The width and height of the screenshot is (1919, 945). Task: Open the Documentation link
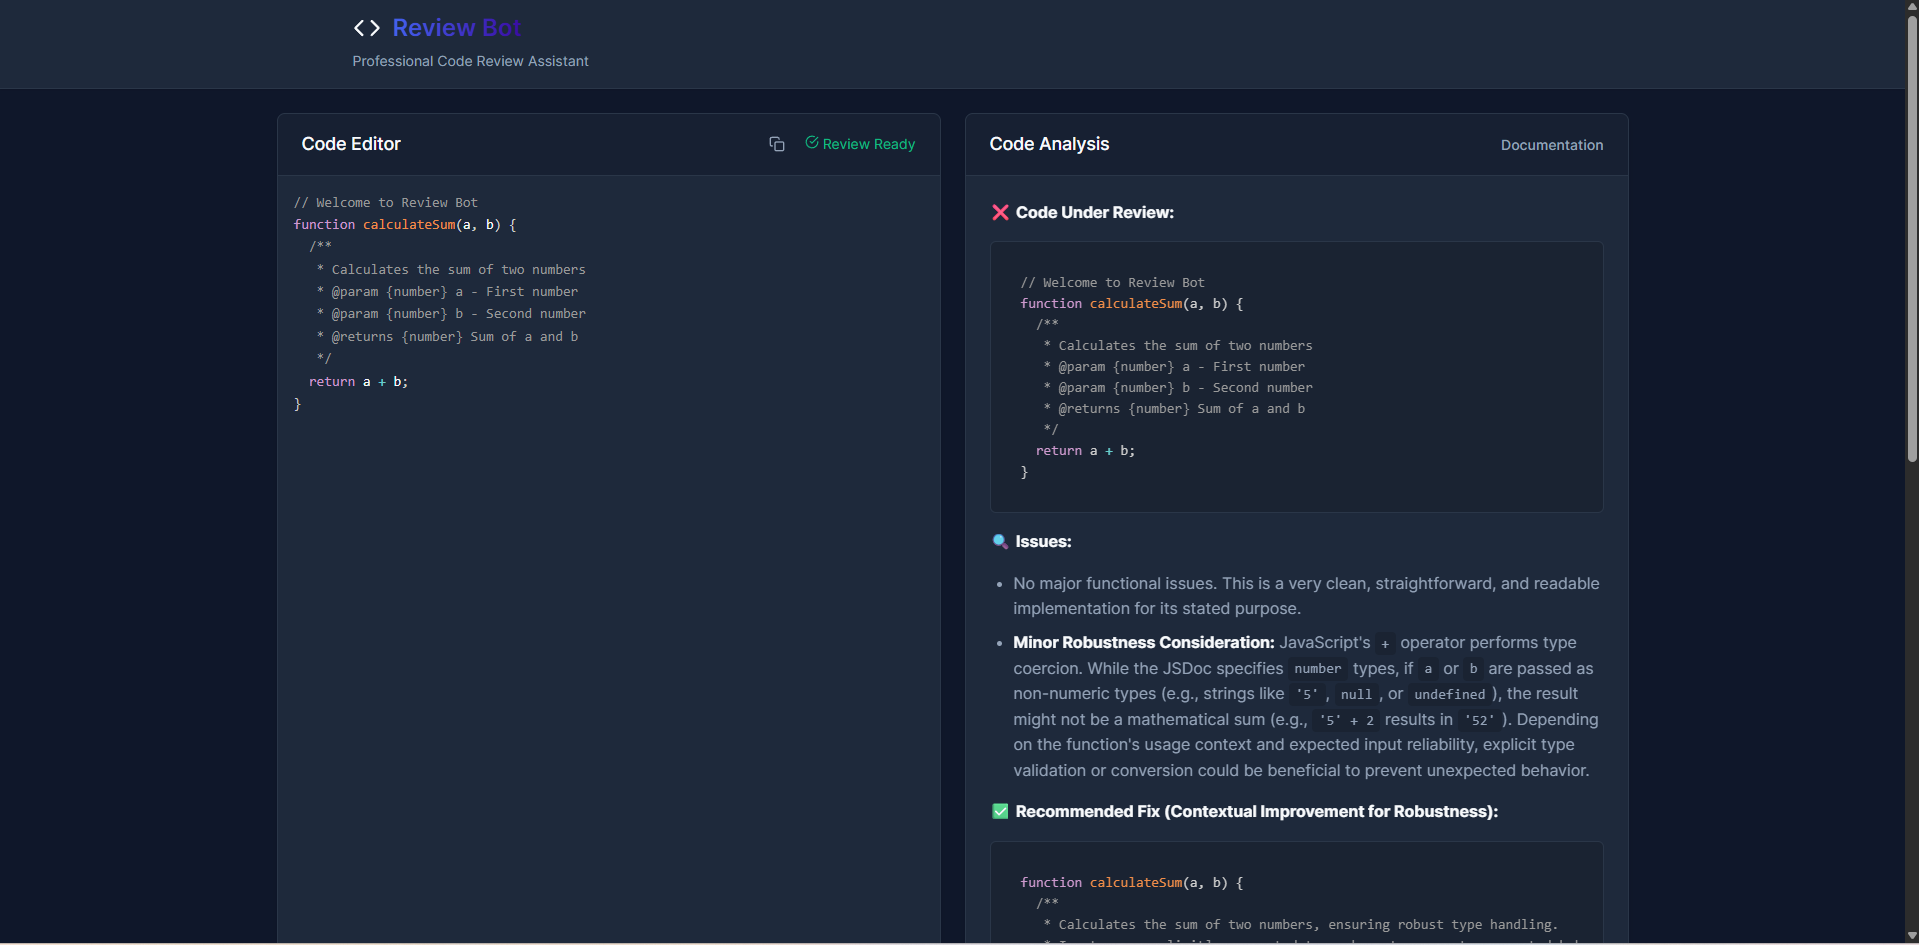click(1552, 145)
